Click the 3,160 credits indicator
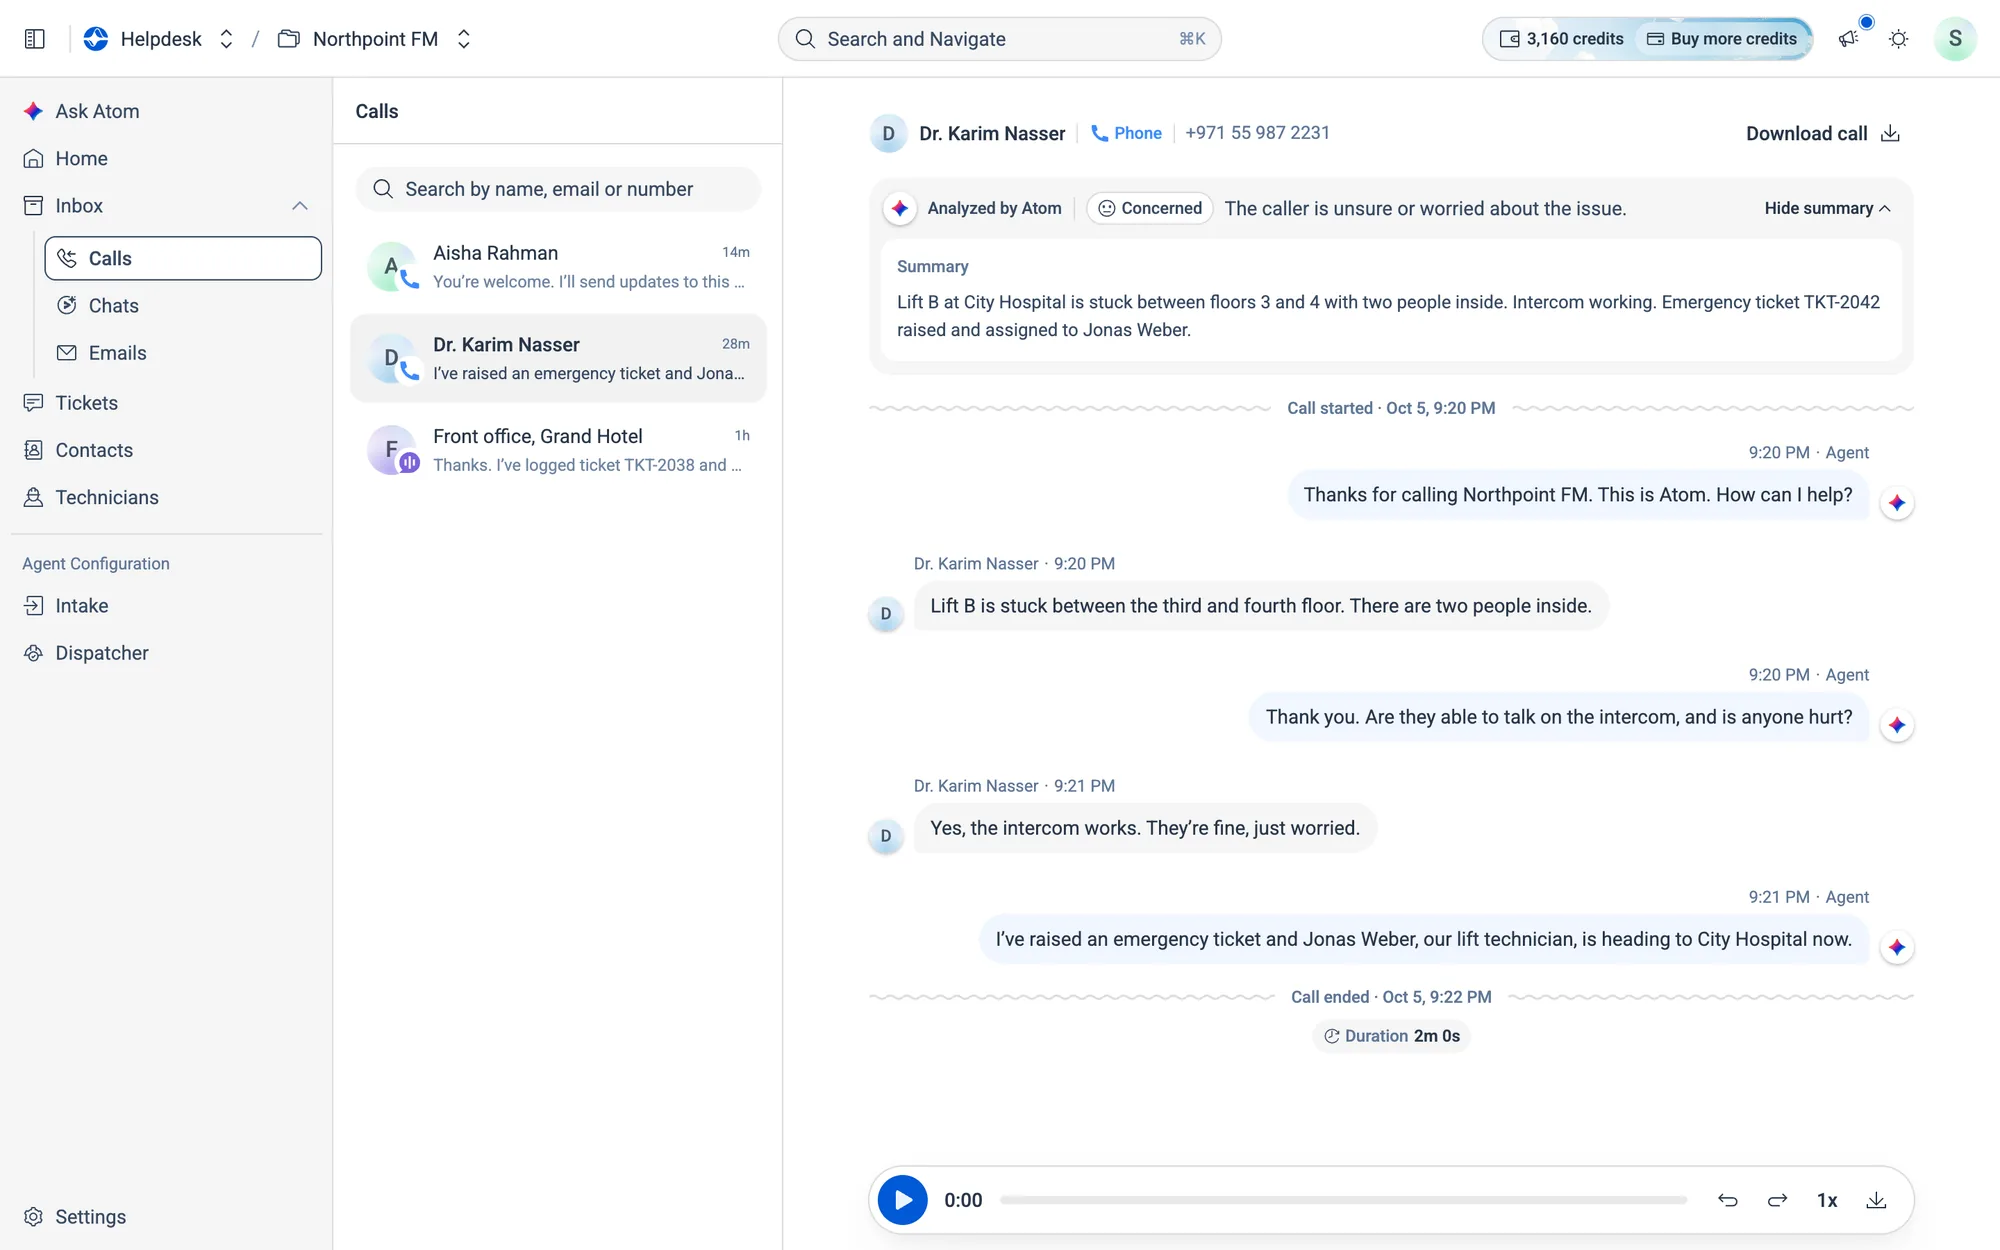Image resolution: width=2000 pixels, height=1250 pixels. pos(1561,39)
